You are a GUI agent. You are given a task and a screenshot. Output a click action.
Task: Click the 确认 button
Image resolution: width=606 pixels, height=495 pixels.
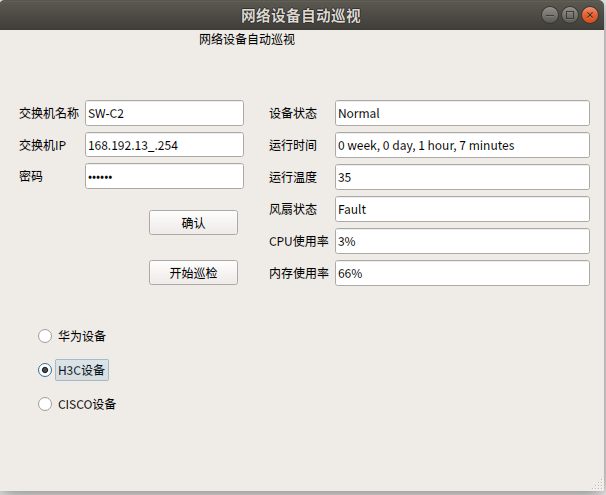pyautogui.click(x=193, y=223)
